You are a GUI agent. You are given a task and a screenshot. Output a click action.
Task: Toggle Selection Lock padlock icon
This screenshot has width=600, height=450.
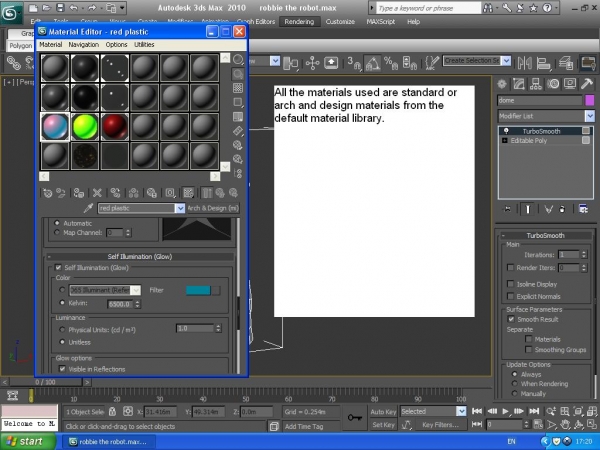[x=112, y=411]
